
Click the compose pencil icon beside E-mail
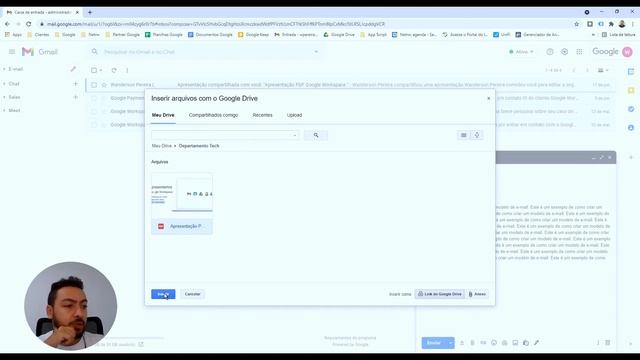(x=73, y=69)
